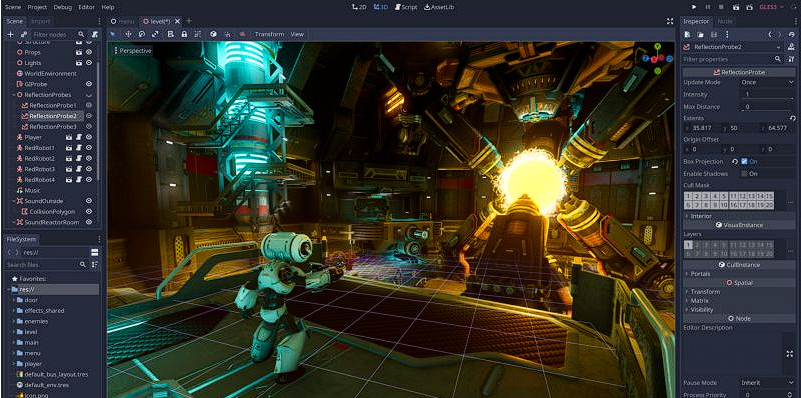Enable the Box Projection checkbox

(744, 161)
